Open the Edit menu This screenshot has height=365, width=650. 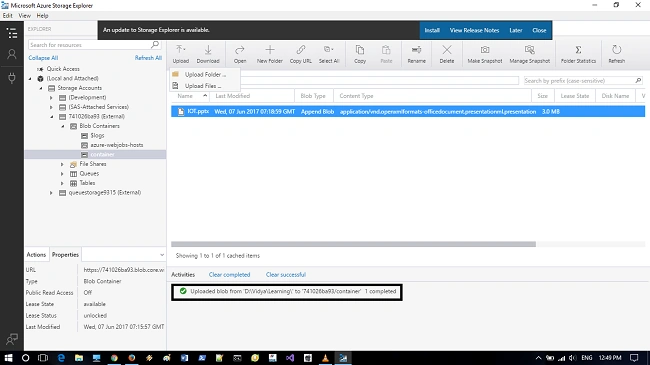(x=7, y=15)
